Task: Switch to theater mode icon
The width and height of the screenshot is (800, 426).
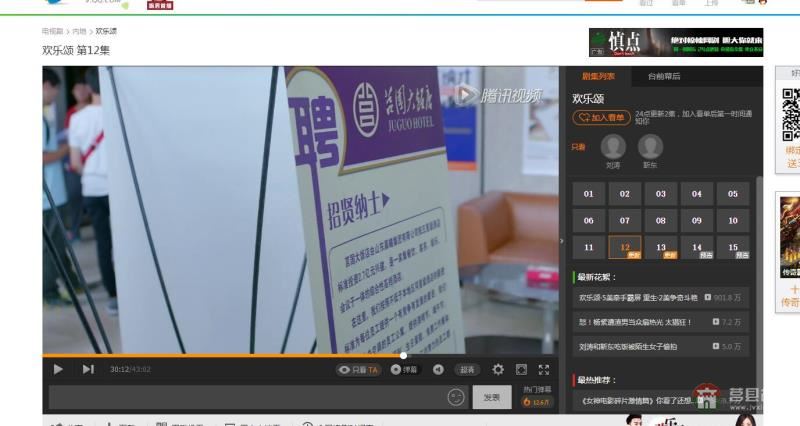Action: [x=521, y=369]
